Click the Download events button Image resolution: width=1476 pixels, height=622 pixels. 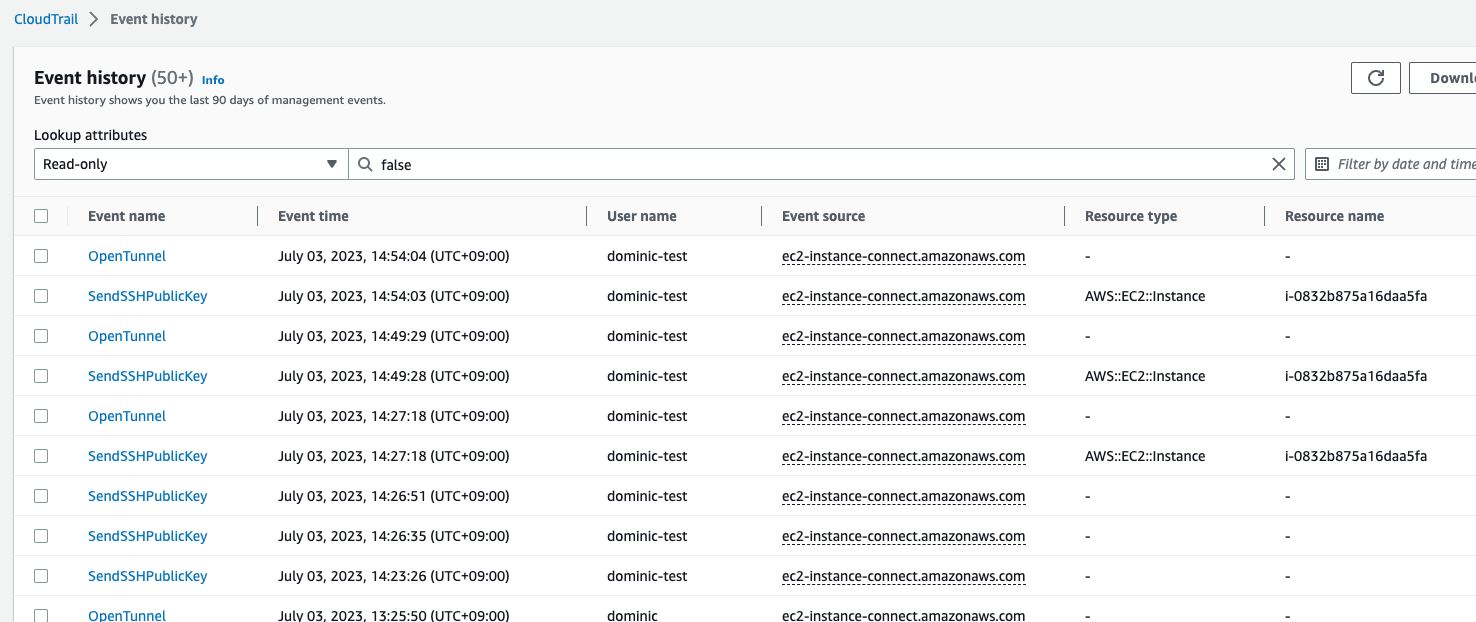1445,78
